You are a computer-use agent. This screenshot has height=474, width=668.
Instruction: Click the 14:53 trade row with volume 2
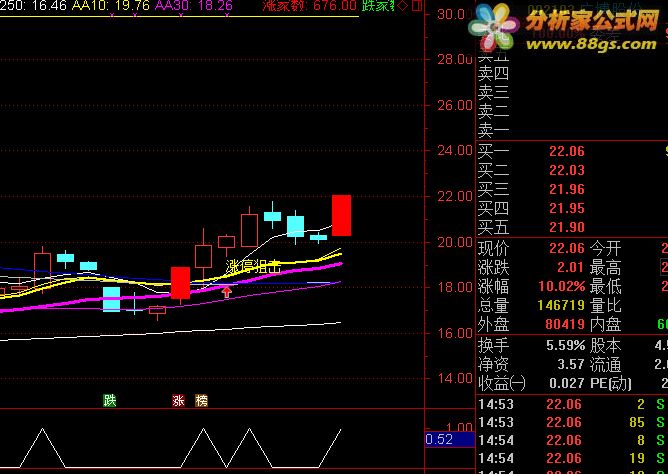pyautogui.click(x=572, y=404)
